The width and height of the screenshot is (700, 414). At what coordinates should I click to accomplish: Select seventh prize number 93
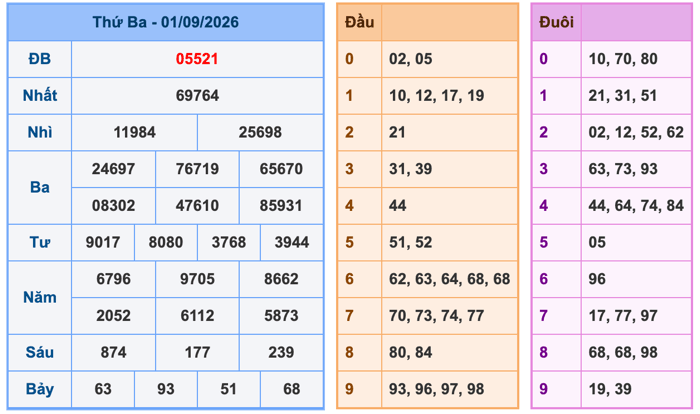click(166, 389)
